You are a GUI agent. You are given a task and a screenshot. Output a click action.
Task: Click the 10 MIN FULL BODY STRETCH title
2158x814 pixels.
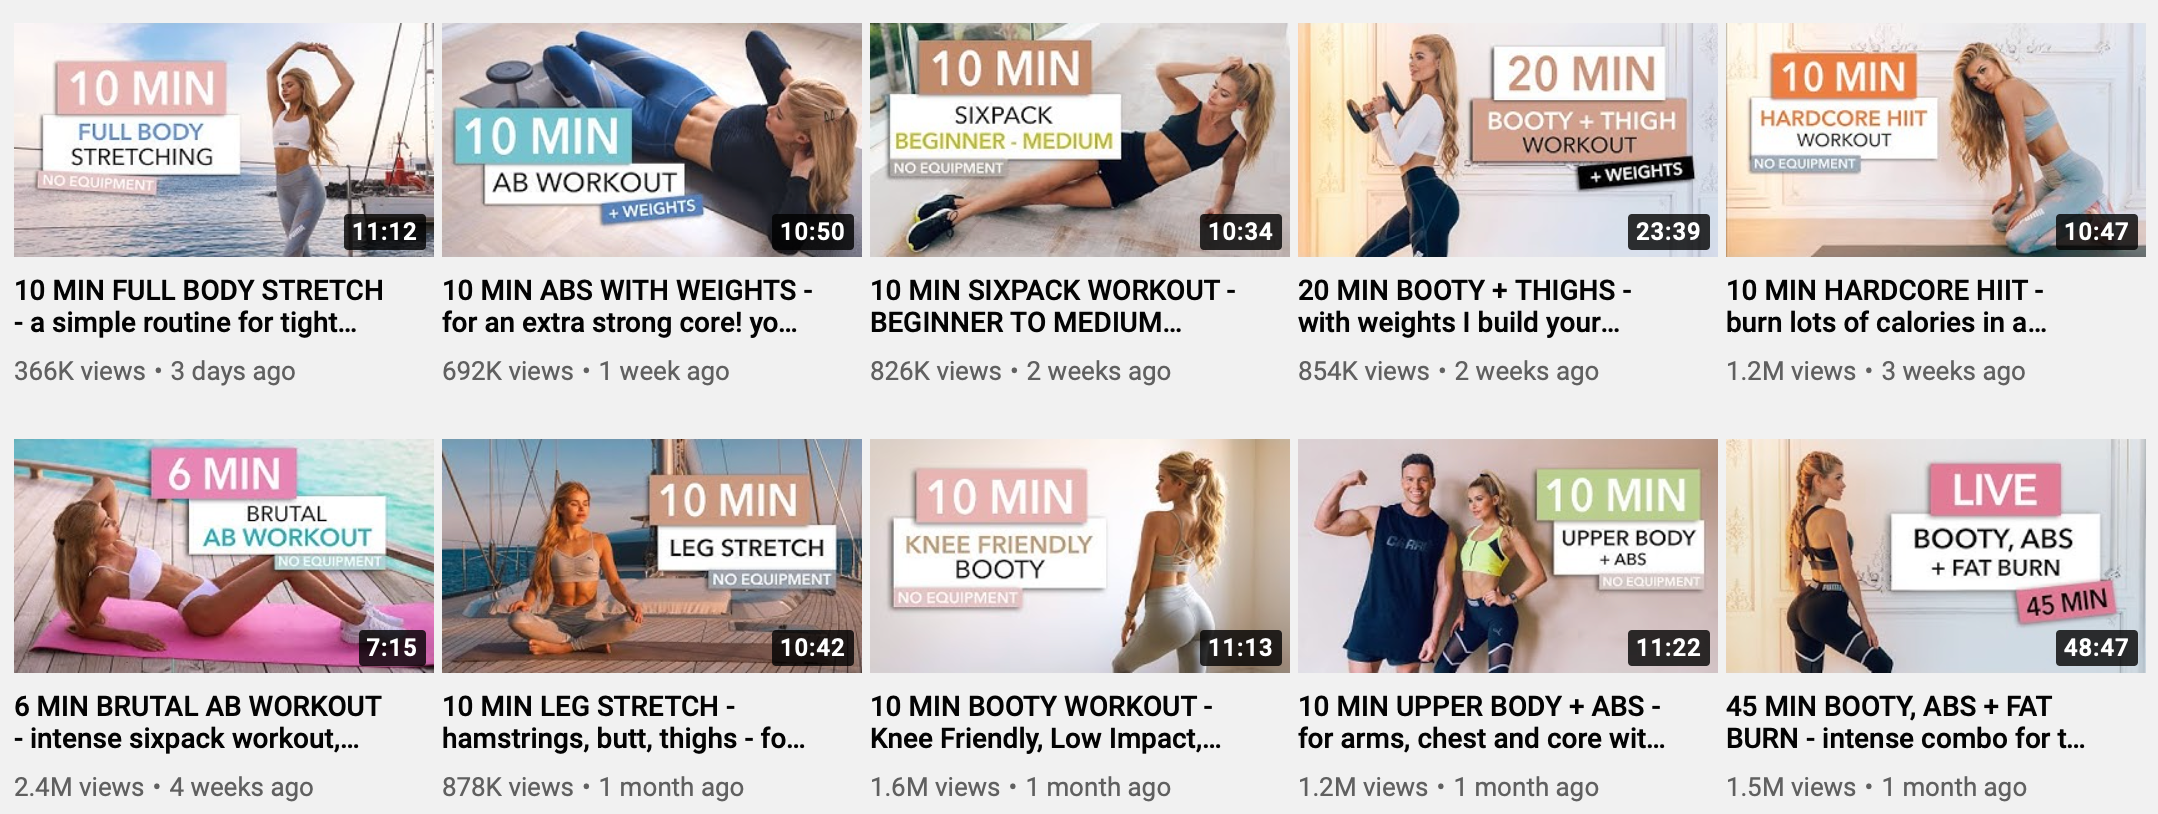199,306
